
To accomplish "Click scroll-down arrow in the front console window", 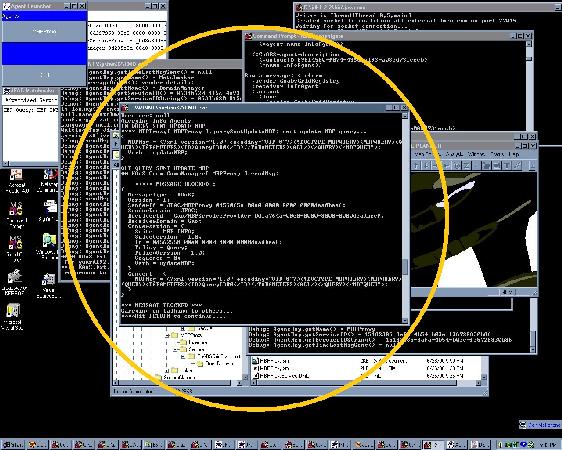I will tap(405, 320).
